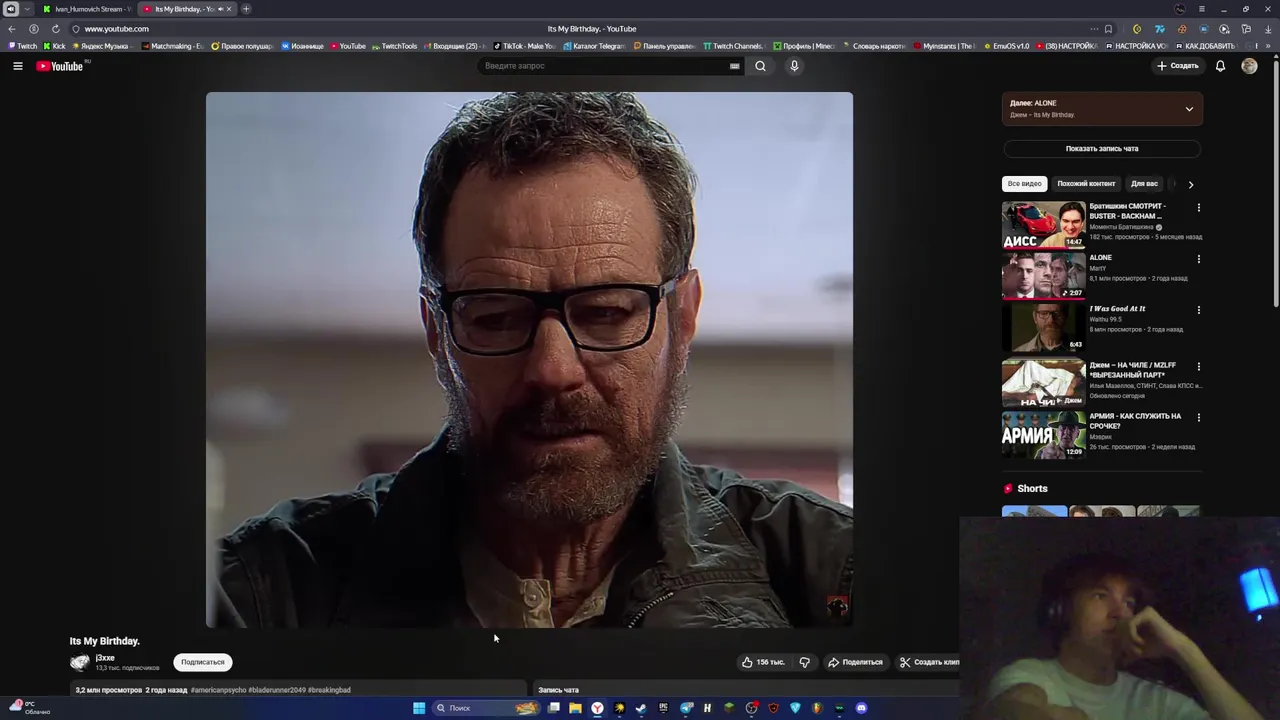Open the Minecraft block icon on taskbar

point(729,708)
